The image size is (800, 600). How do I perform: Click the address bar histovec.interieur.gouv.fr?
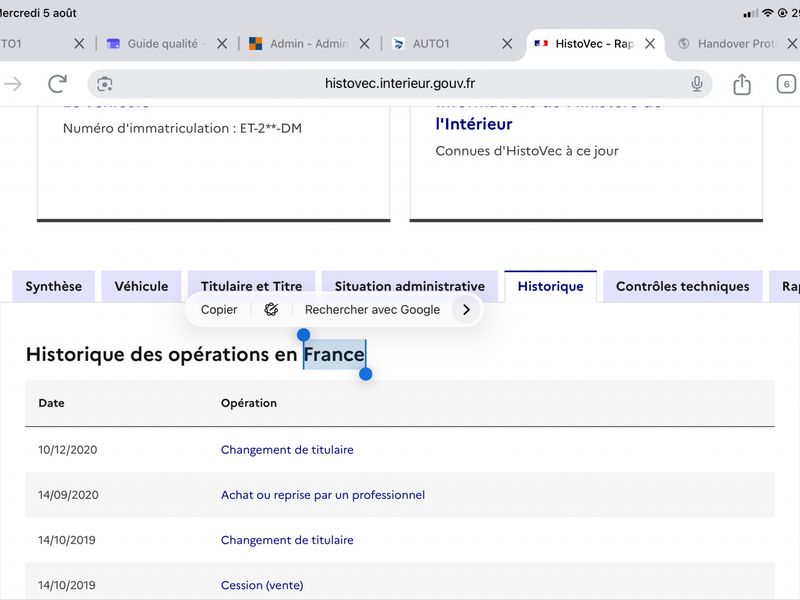pos(399,84)
